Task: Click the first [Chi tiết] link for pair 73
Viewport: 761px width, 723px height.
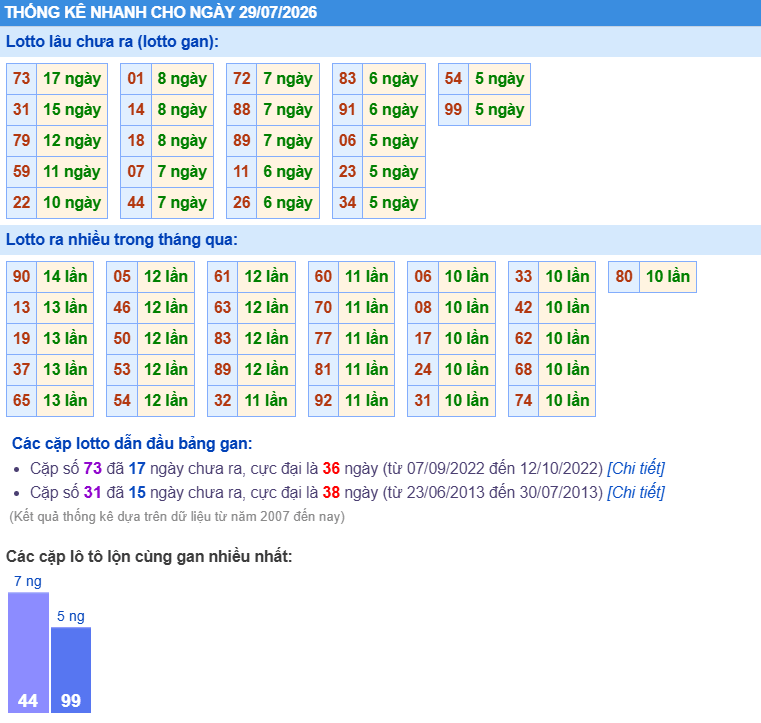Action: pyautogui.click(x=636, y=468)
